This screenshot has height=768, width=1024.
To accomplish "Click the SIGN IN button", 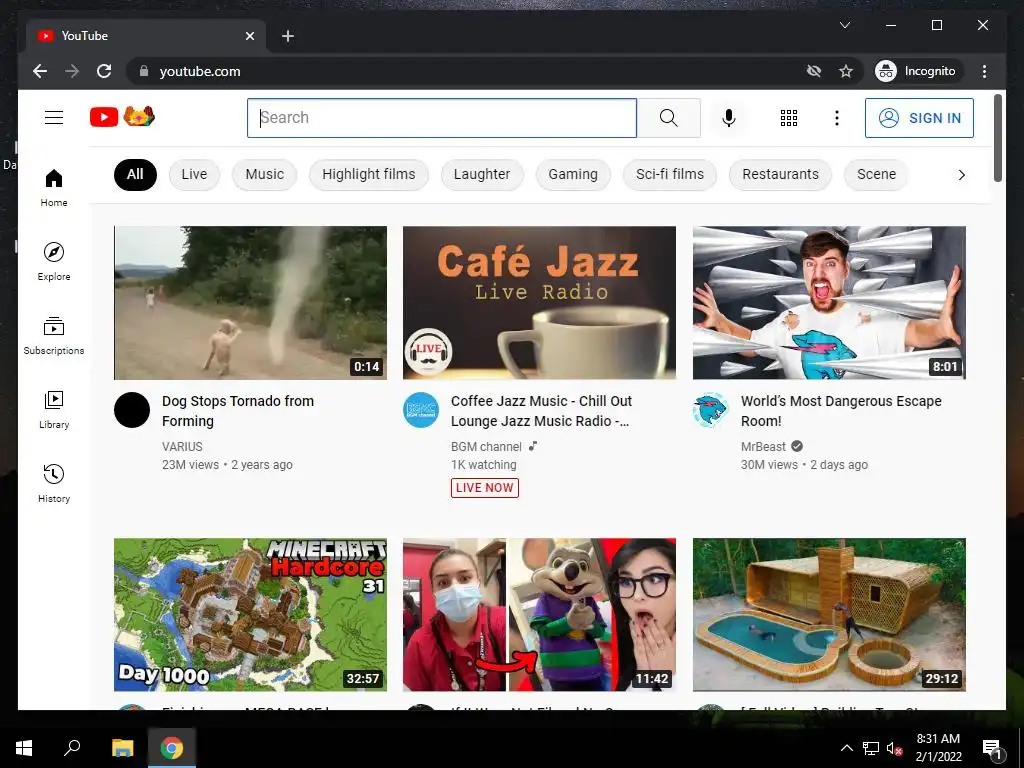I will coord(919,118).
